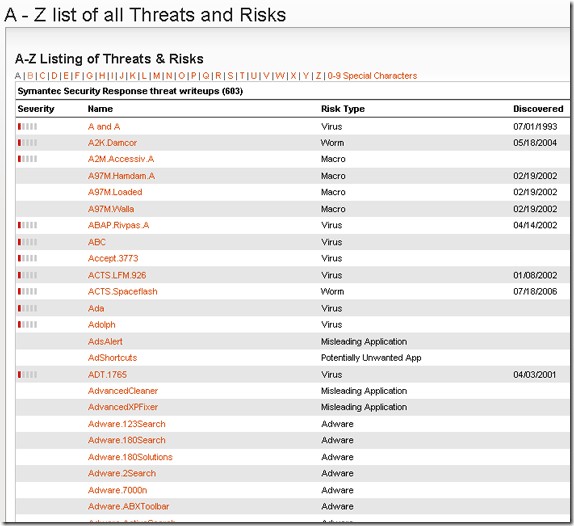Go to letter M threats listing
Screen dimensions: 574x526
click(157, 76)
